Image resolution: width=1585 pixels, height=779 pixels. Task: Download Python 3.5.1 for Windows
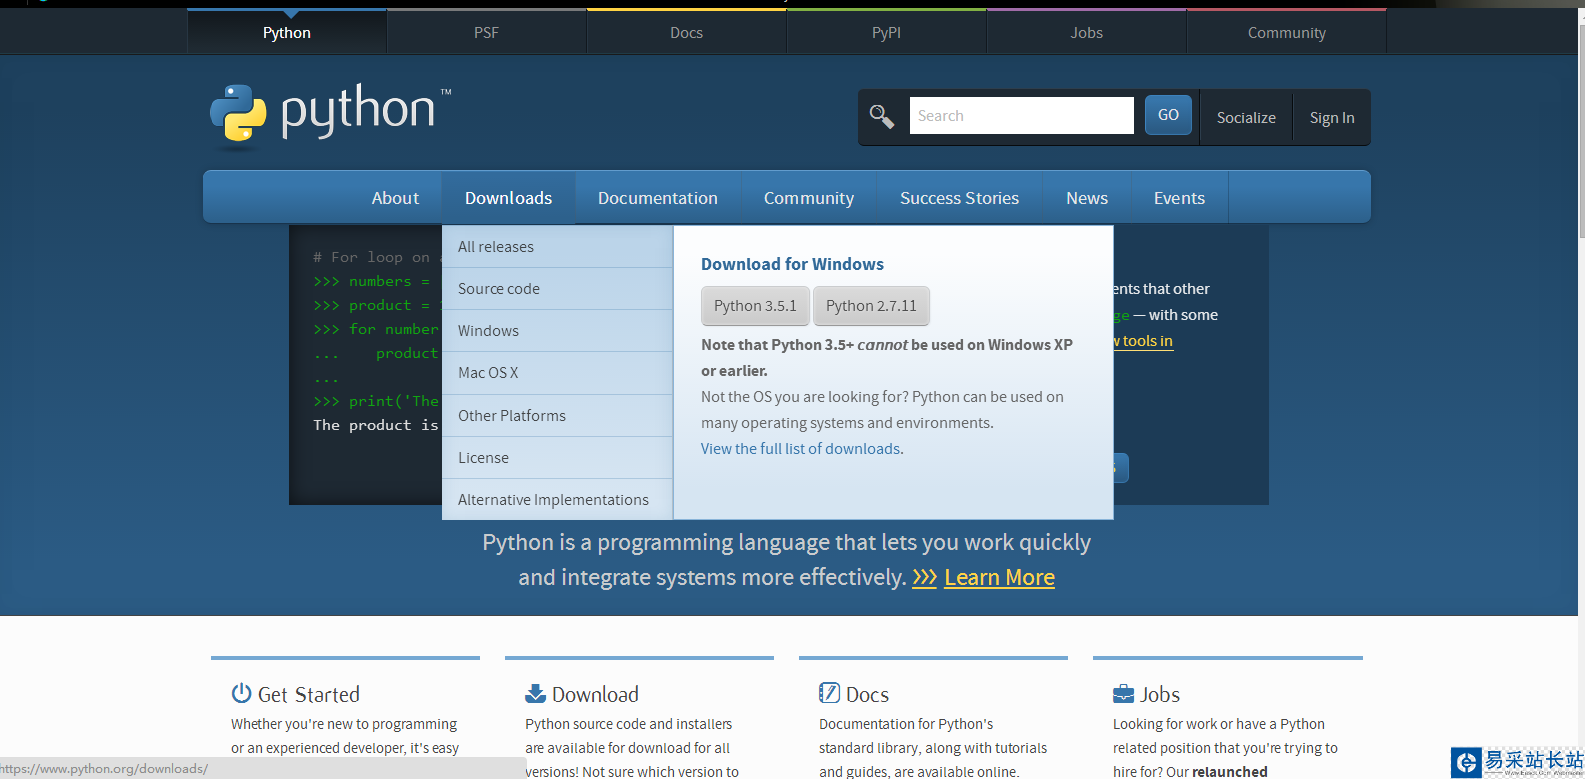pyautogui.click(x=755, y=306)
